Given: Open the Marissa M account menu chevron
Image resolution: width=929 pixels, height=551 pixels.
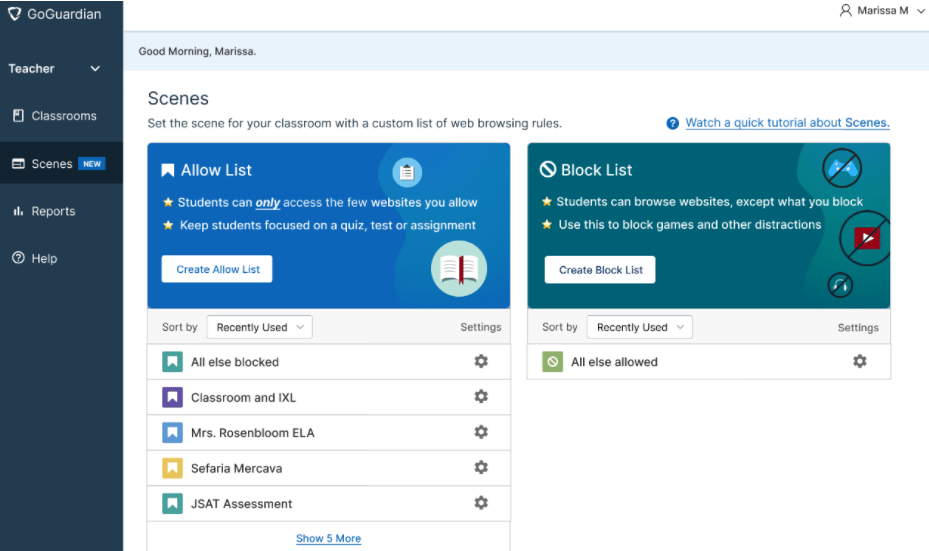Looking at the screenshot, I should (921, 11).
